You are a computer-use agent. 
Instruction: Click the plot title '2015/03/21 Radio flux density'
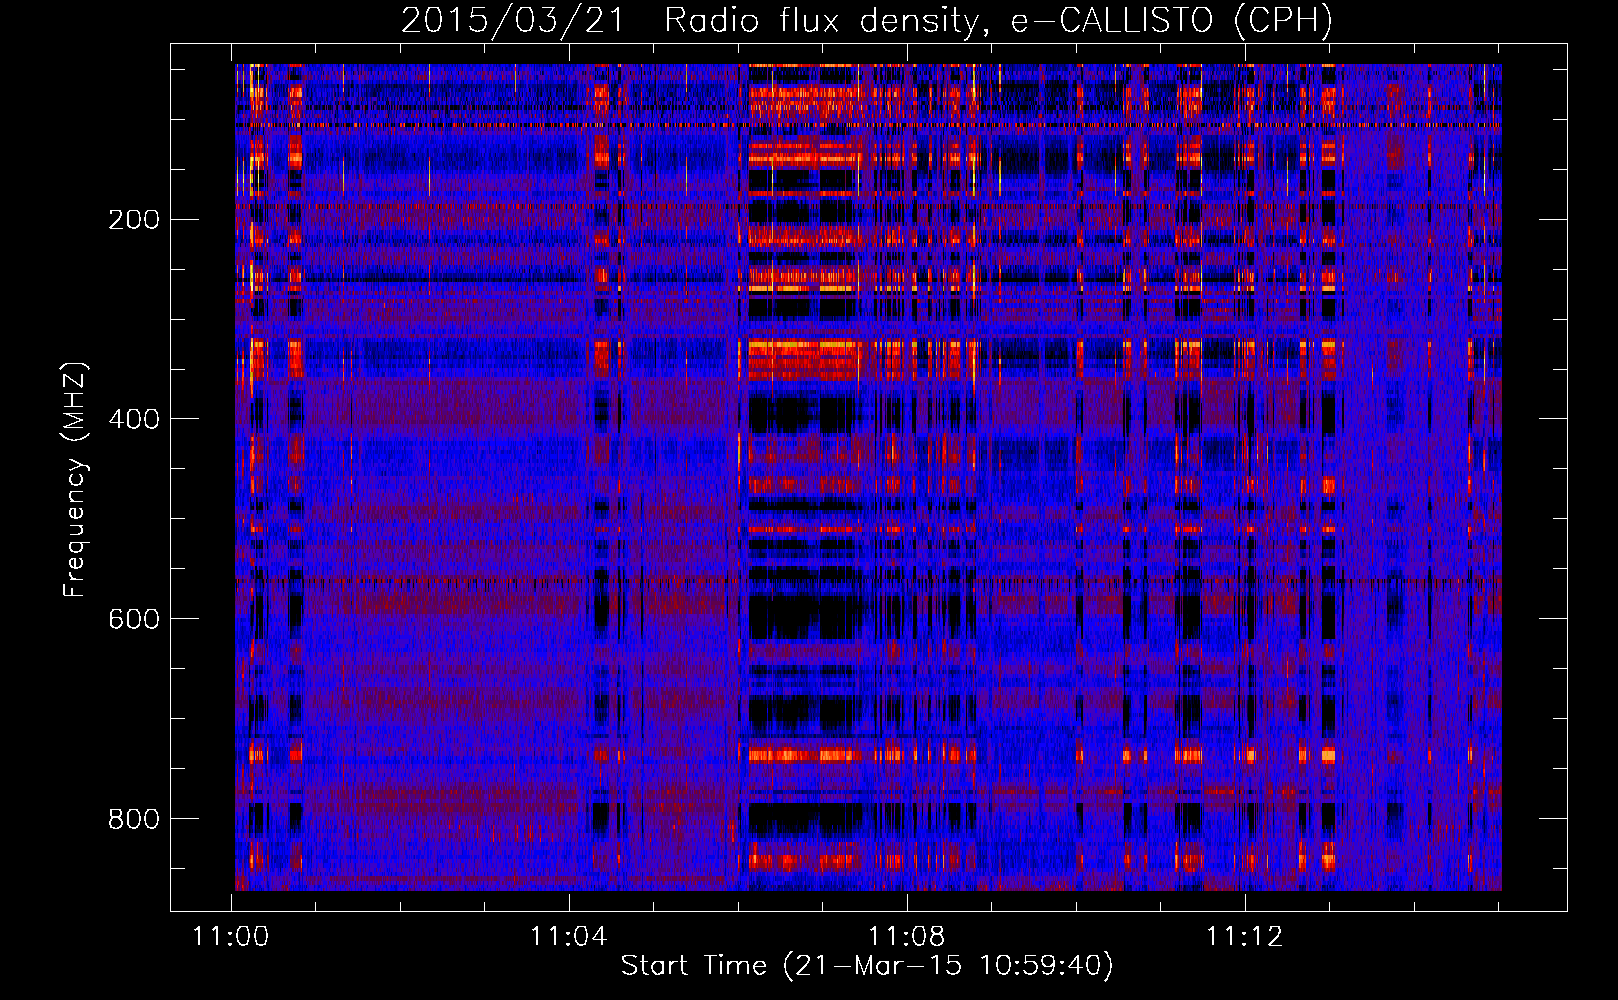point(866,21)
